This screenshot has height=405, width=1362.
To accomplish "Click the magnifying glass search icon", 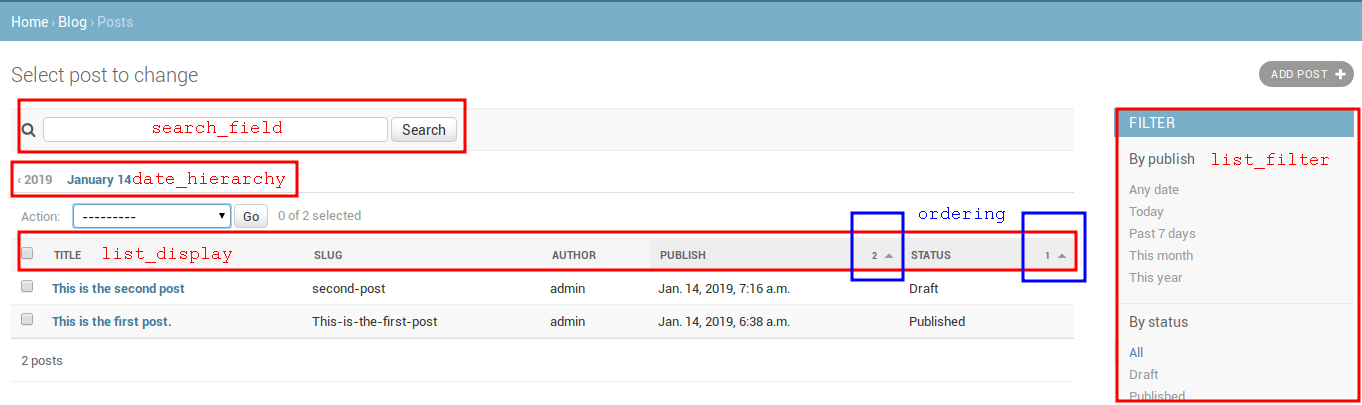I will pos(28,130).
